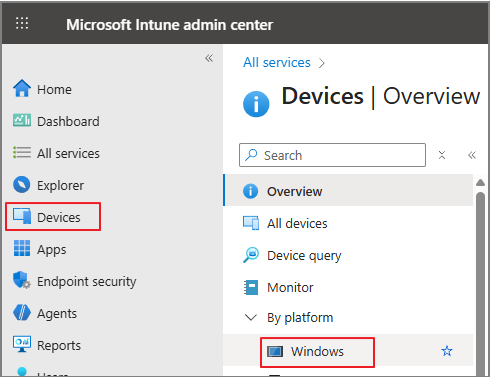Open the app launcher waffle icon
The width and height of the screenshot is (490, 377).
(22, 23)
